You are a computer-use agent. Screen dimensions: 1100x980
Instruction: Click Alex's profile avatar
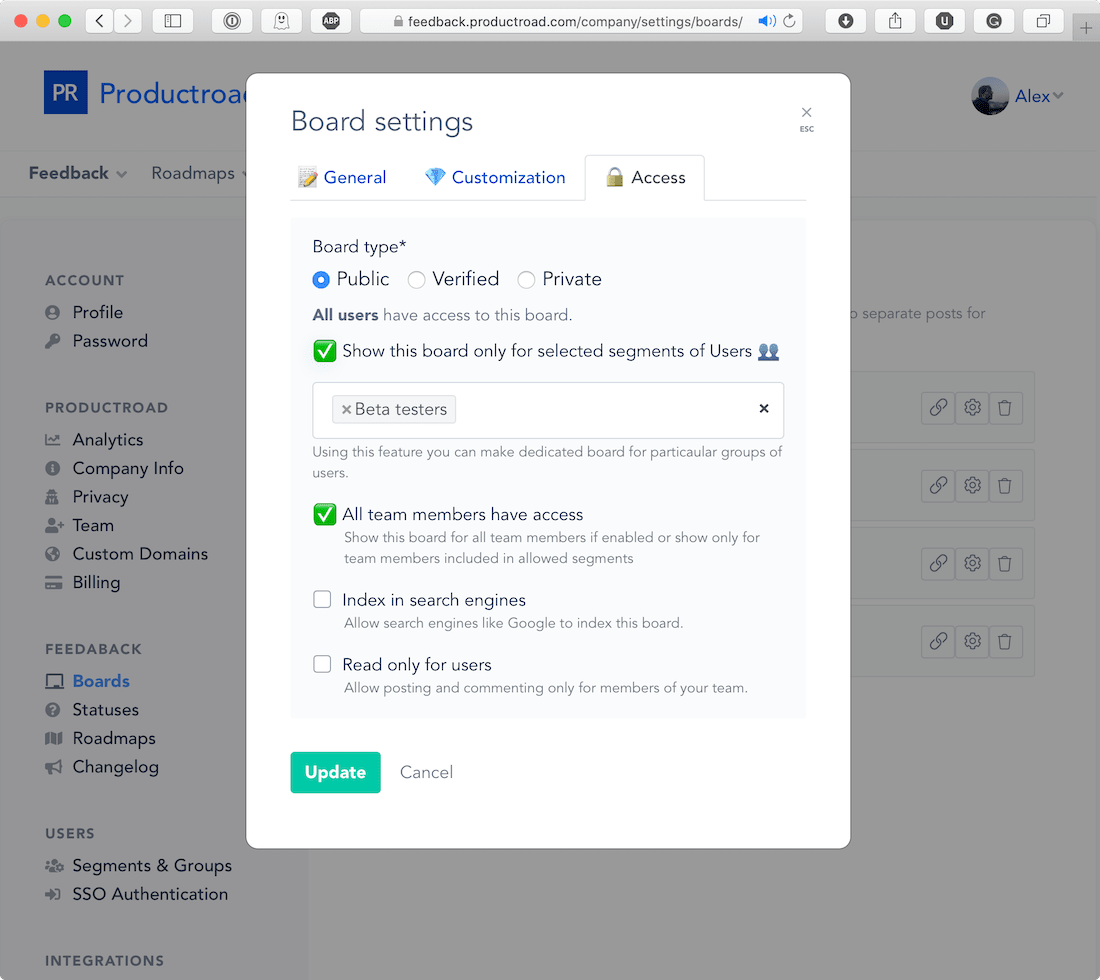pyautogui.click(x=990, y=95)
